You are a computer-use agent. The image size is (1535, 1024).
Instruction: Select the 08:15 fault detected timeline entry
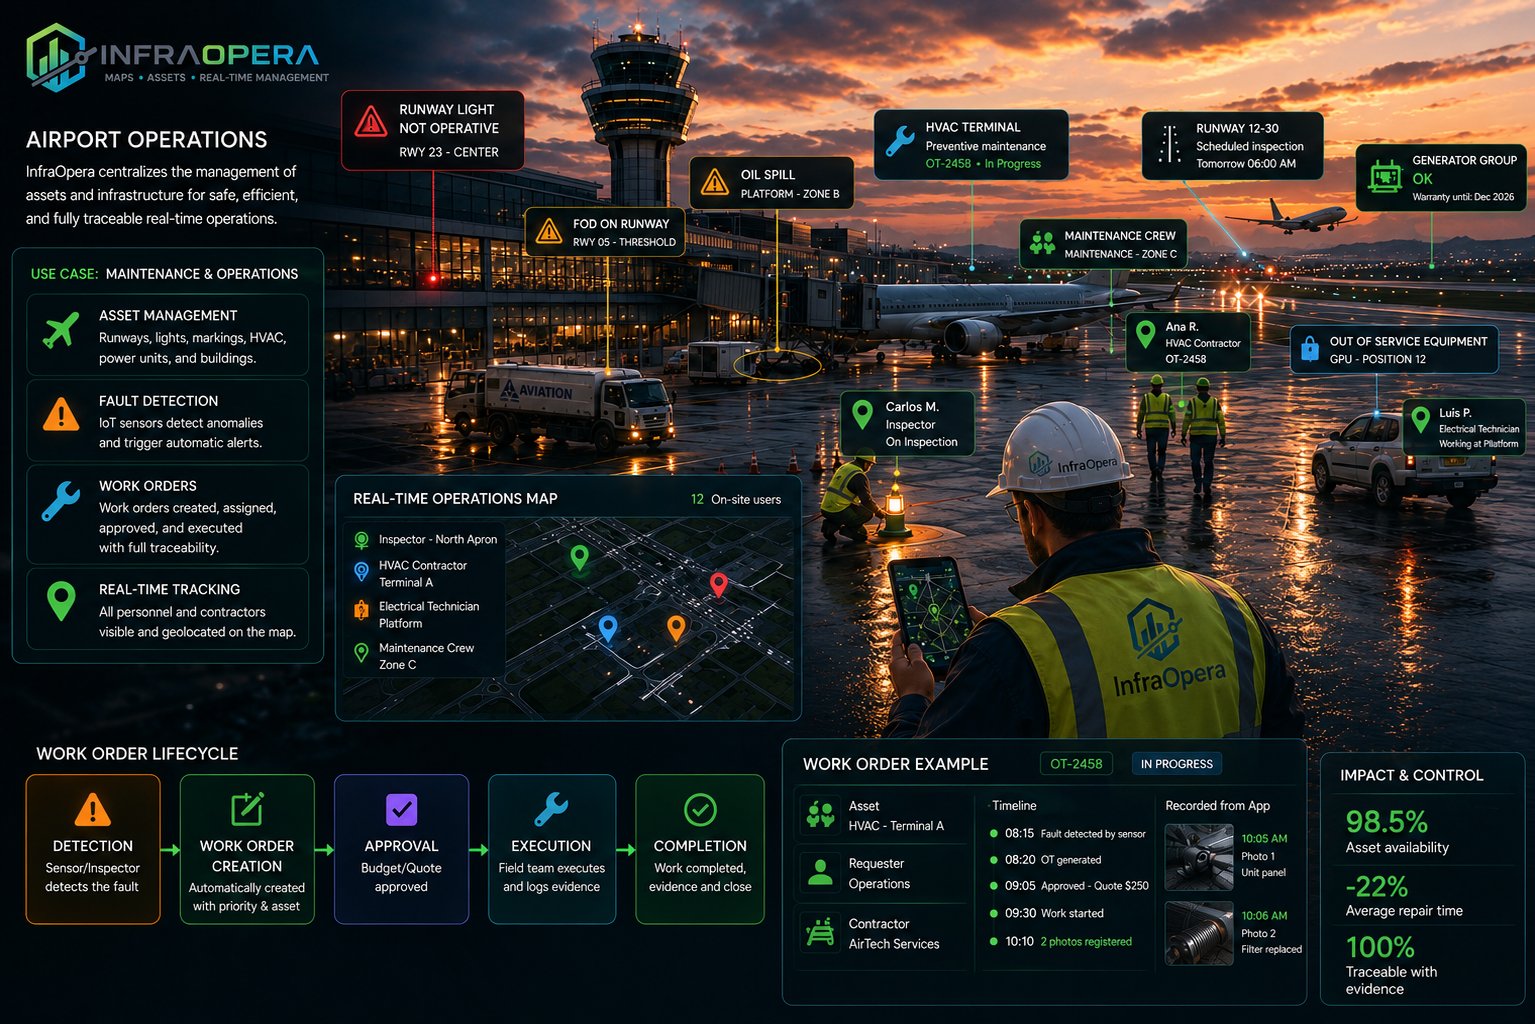[1067, 834]
